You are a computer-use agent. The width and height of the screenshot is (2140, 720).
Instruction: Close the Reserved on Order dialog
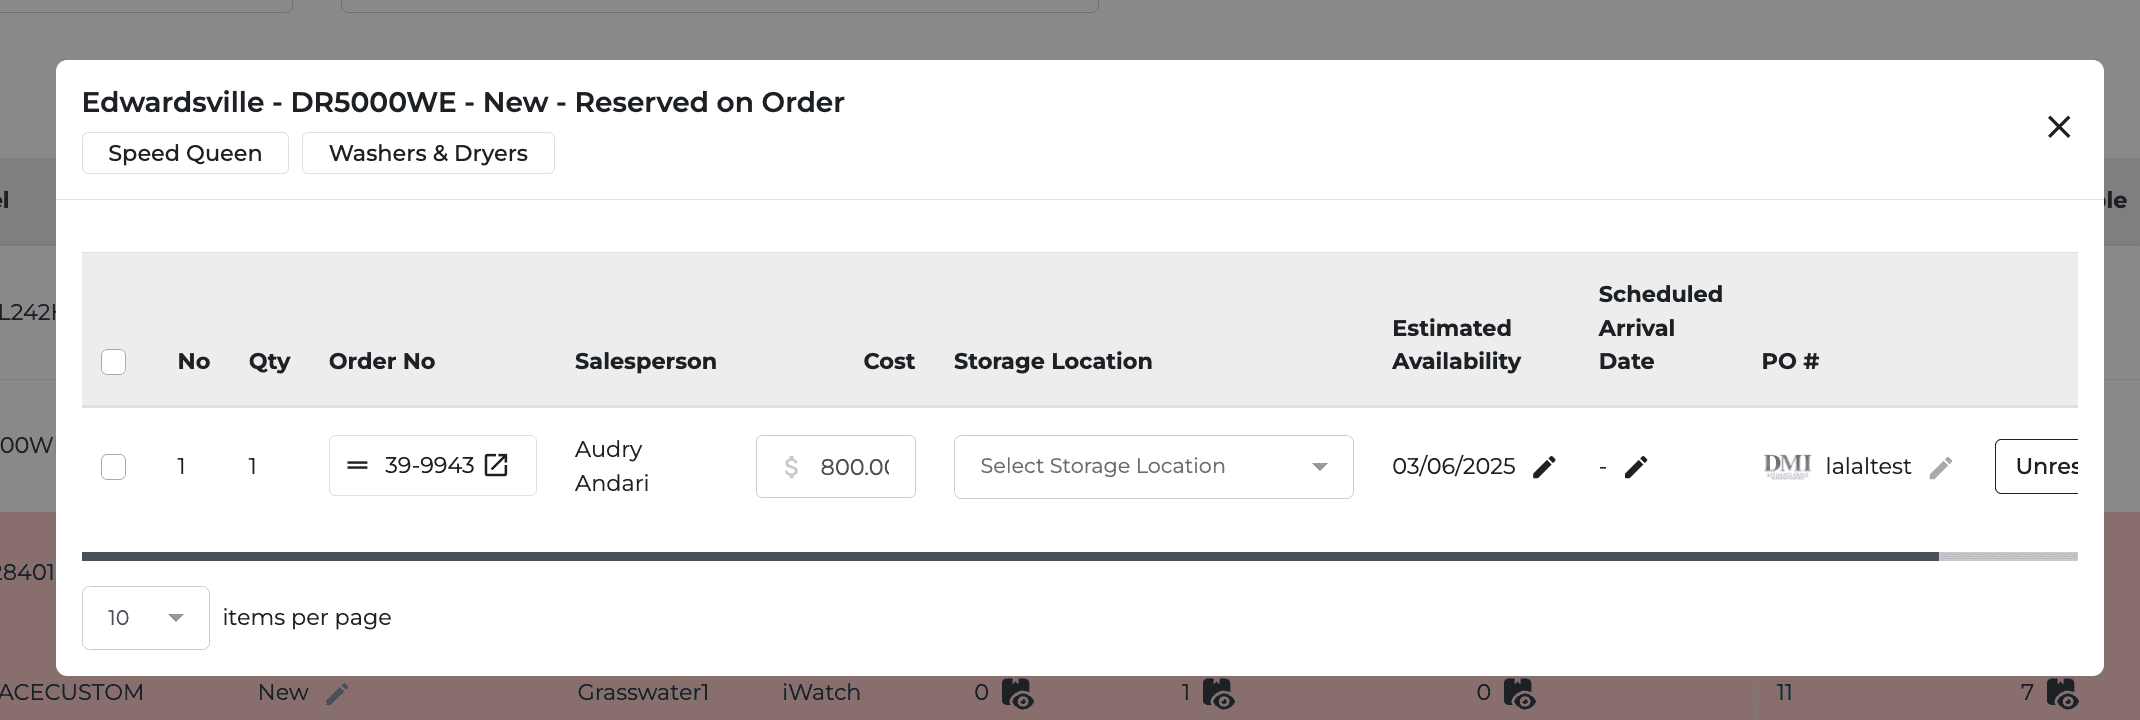pyautogui.click(x=2059, y=127)
